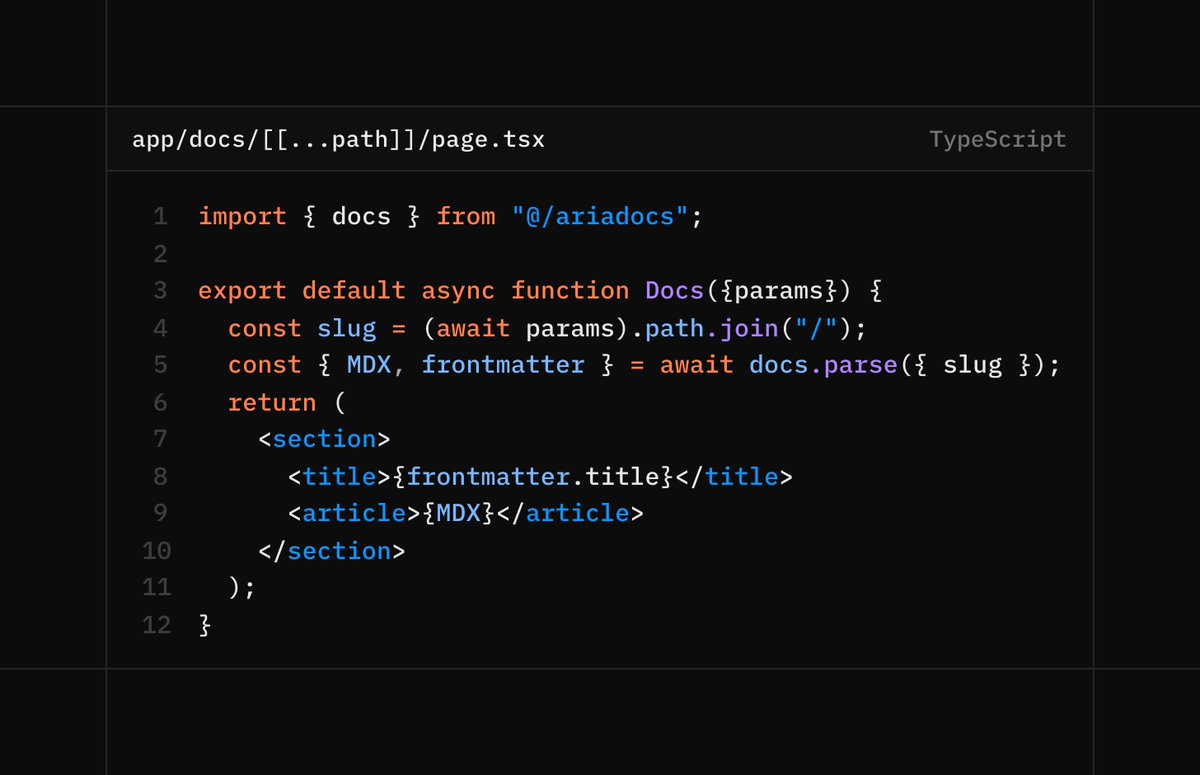The width and height of the screenshot is (1200, 775).
Task: Click the "return" keyword
Action: coord(272,403)
